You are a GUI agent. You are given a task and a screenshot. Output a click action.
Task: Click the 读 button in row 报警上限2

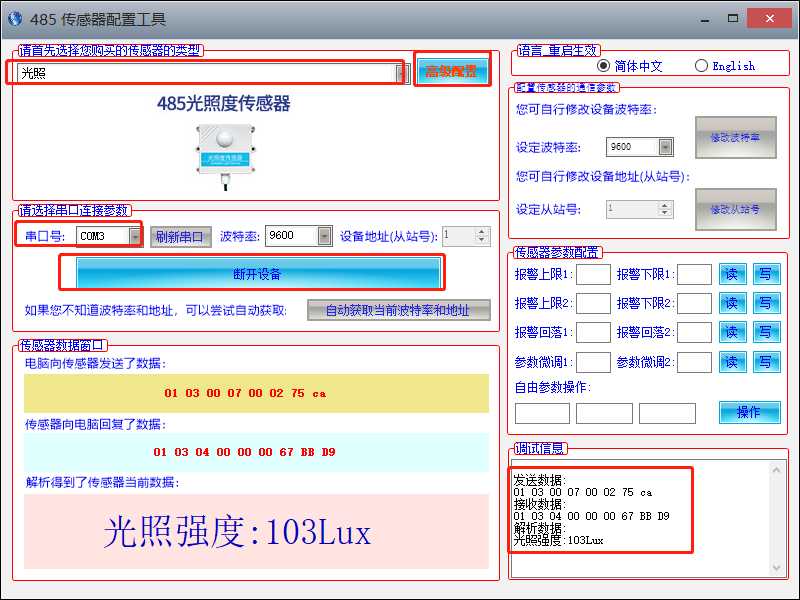tap(732, 304)
